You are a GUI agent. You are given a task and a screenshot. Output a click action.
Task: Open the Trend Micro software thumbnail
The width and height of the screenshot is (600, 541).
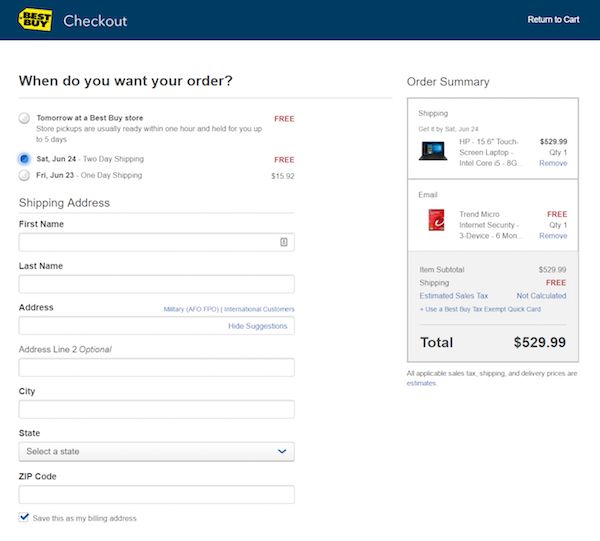(x=436, y=220)
